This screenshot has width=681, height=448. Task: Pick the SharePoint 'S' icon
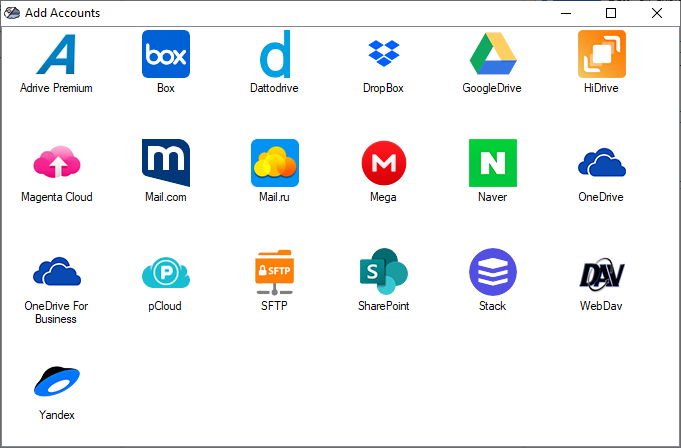click(x=384, y=272)
